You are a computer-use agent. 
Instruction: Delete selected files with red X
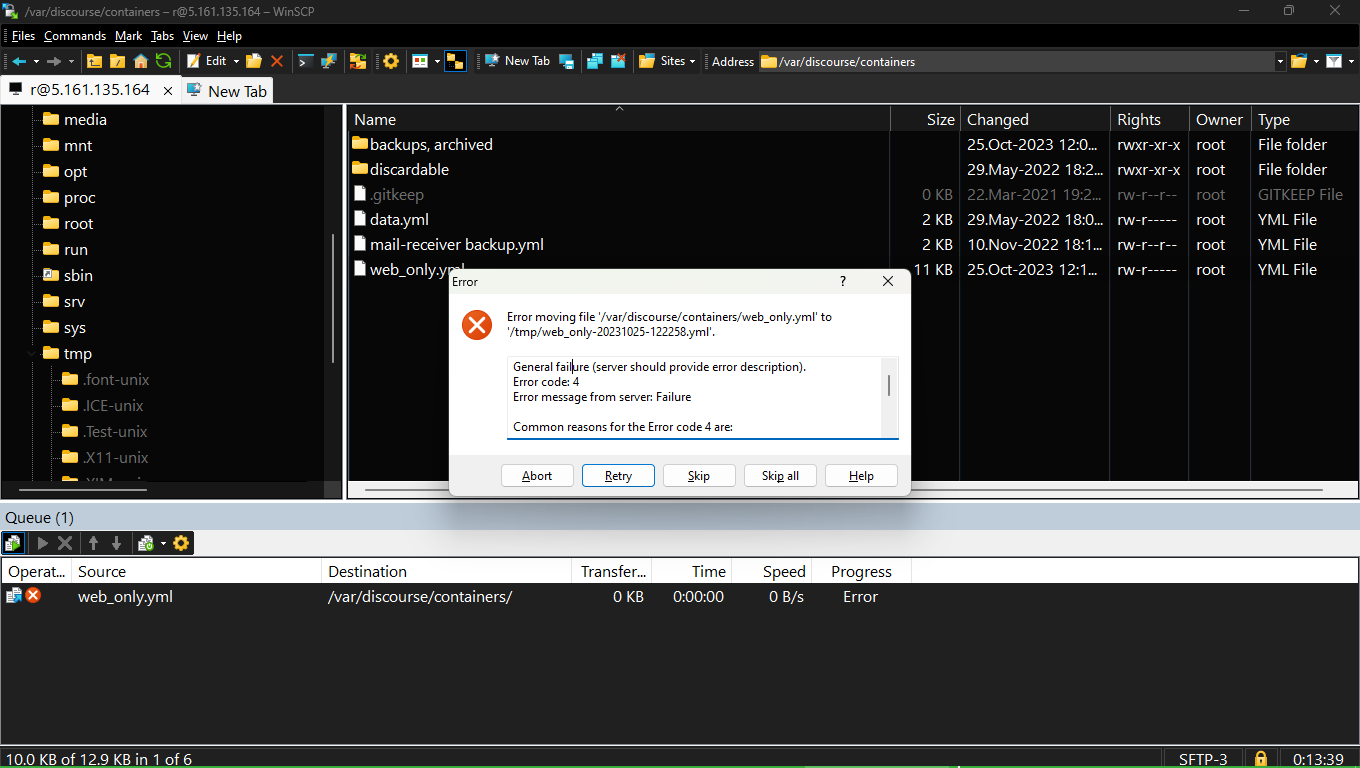(x=277, y=61)
